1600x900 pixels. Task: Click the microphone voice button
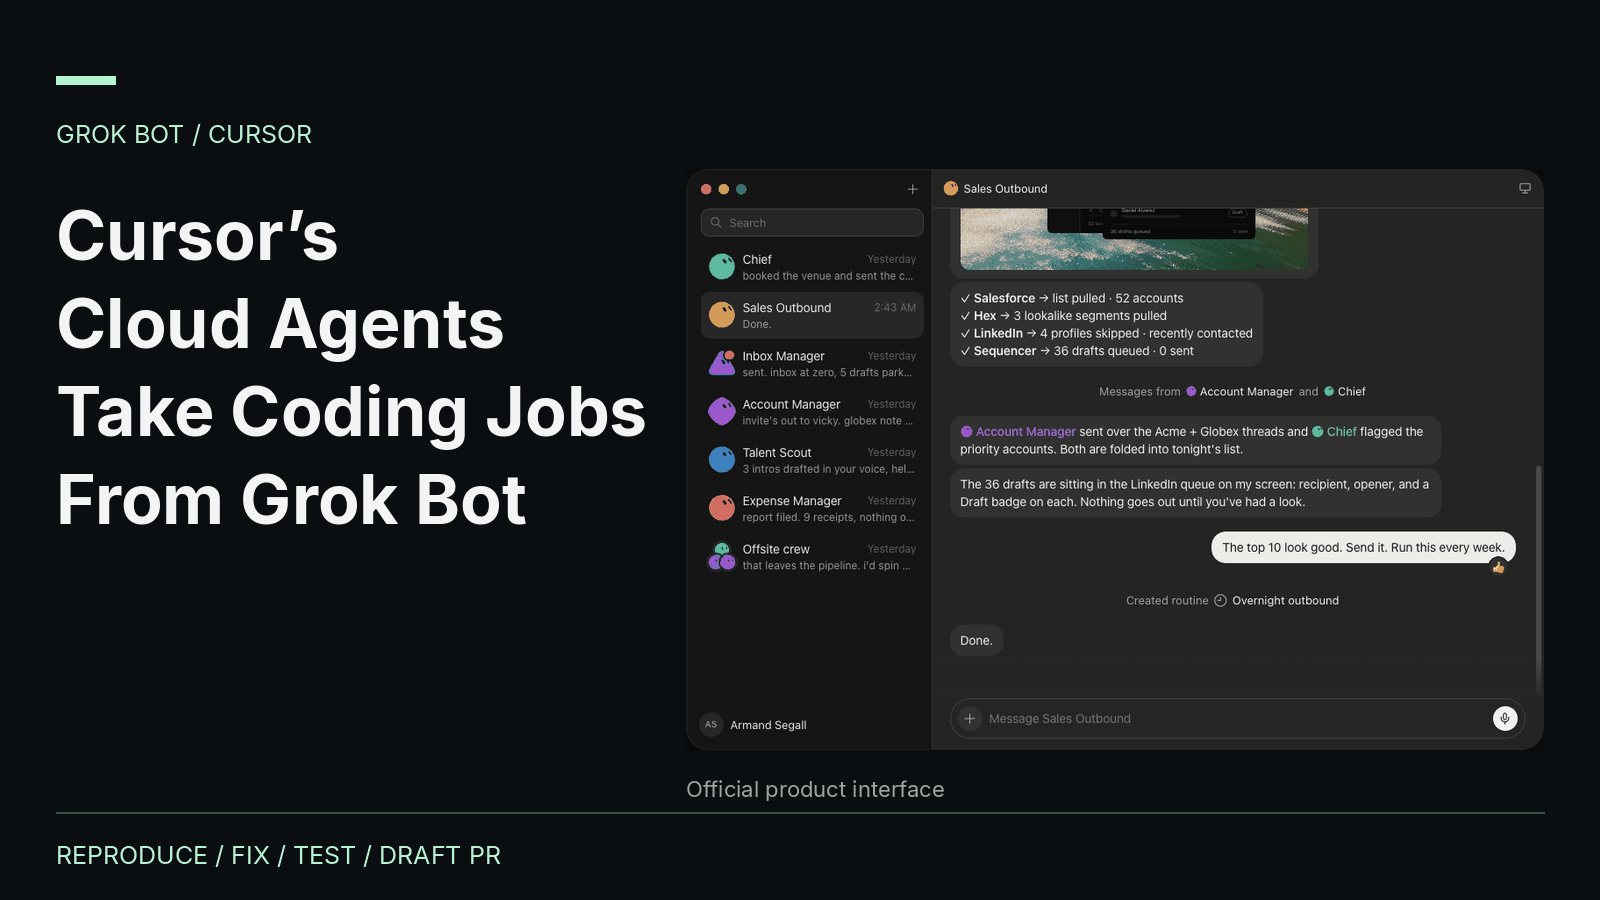click(x=1505, y=718)
